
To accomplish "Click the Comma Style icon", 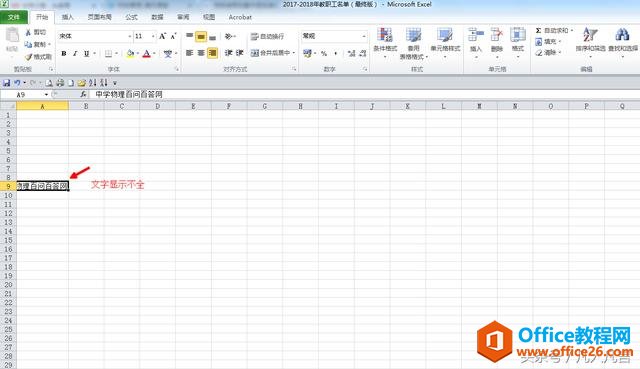I will (336, 53).
